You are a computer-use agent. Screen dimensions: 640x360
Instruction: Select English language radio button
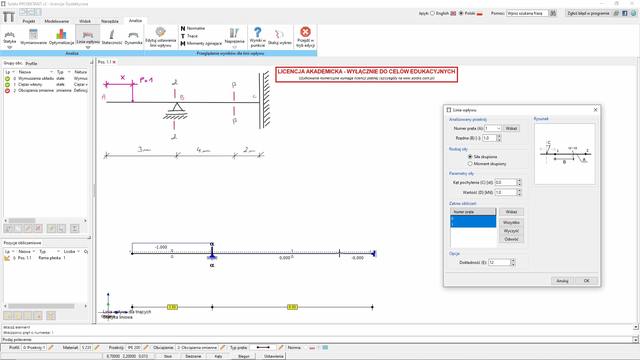432,13
